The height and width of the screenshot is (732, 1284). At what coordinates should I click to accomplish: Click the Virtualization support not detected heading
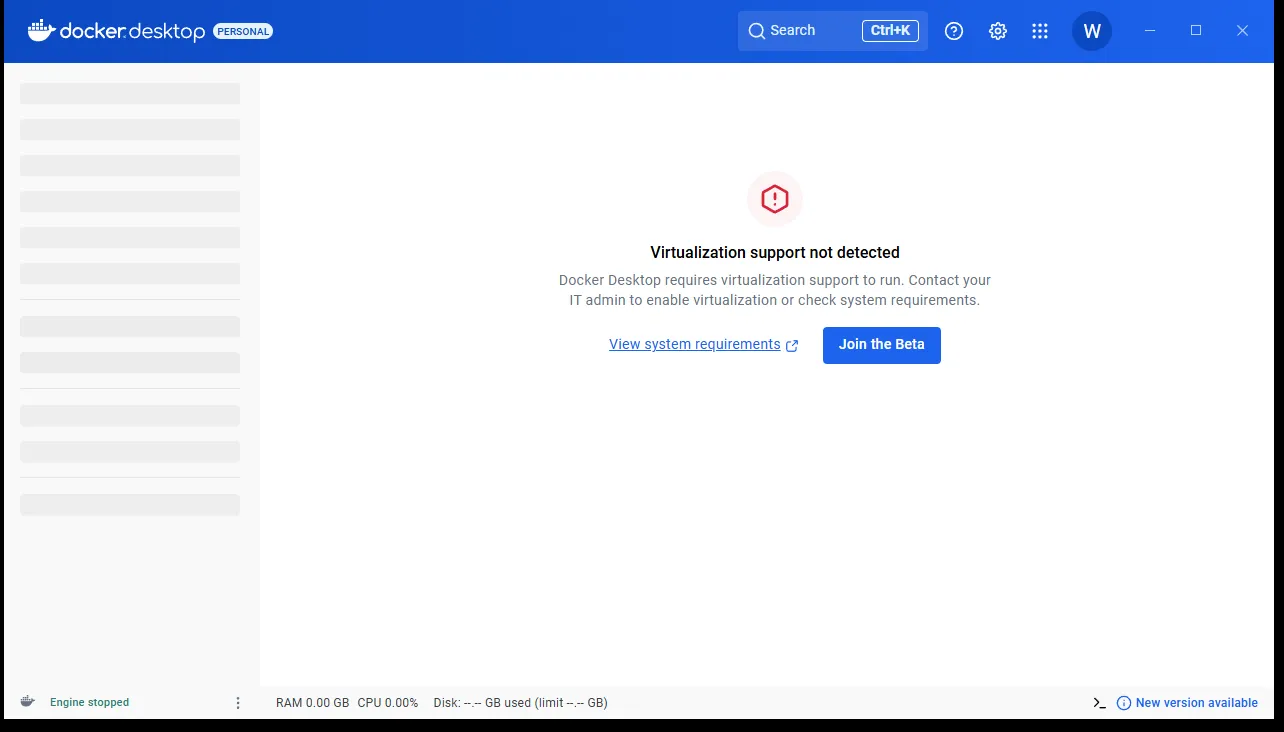(x=775, y=253)
